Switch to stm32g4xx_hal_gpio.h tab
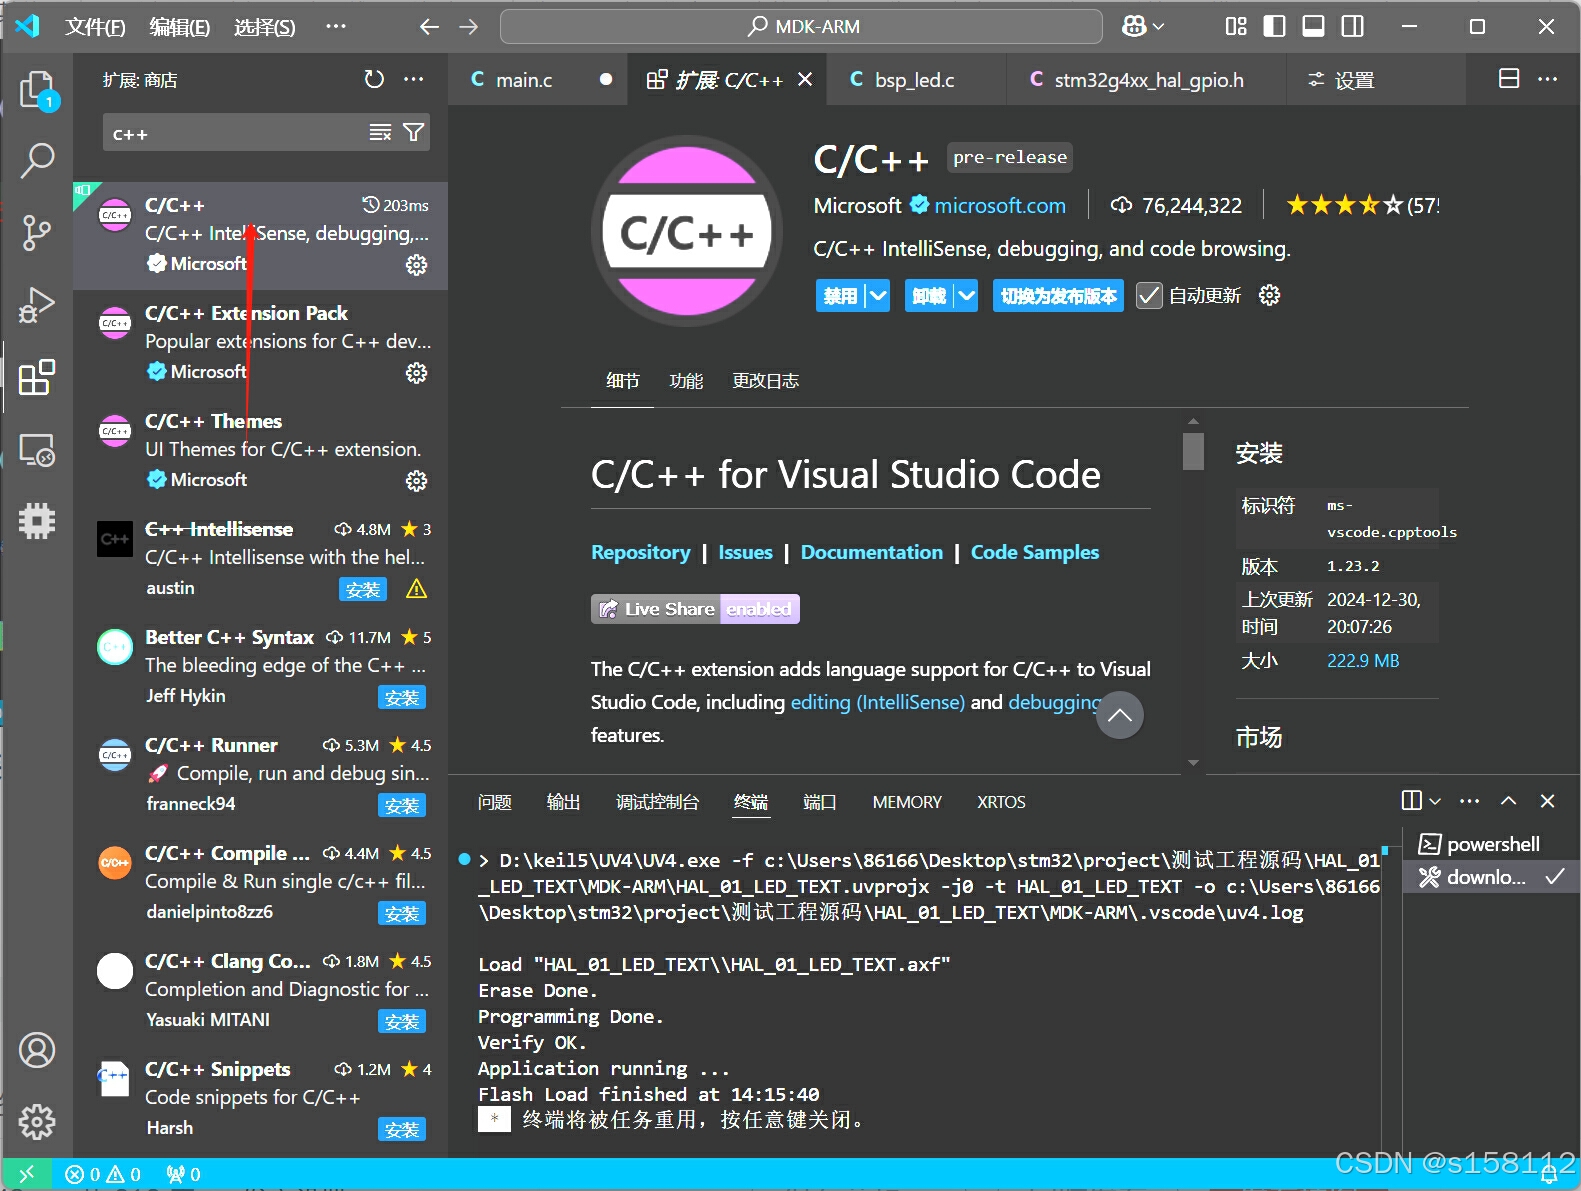Viewport: 1581px width, 1191px height. [1148, 80]
